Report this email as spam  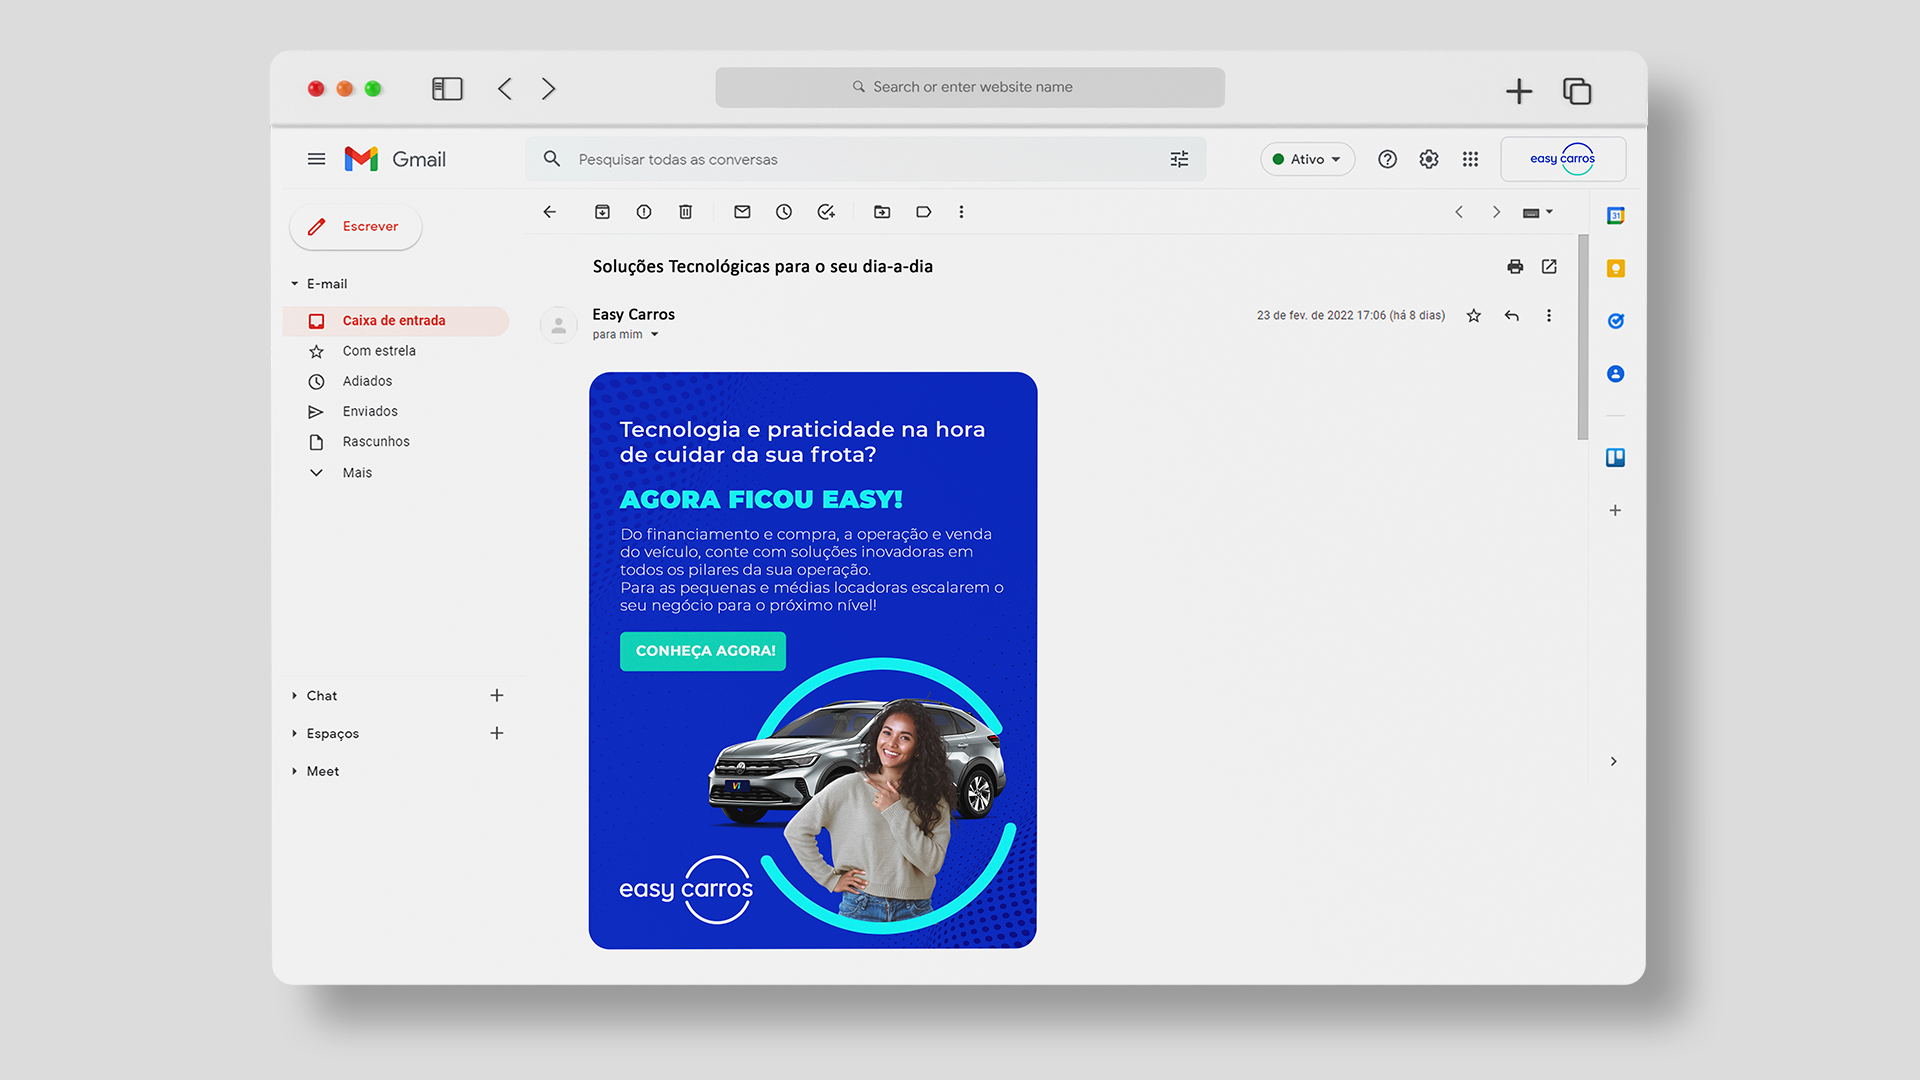pyautogui.click(x=644, y=212)
